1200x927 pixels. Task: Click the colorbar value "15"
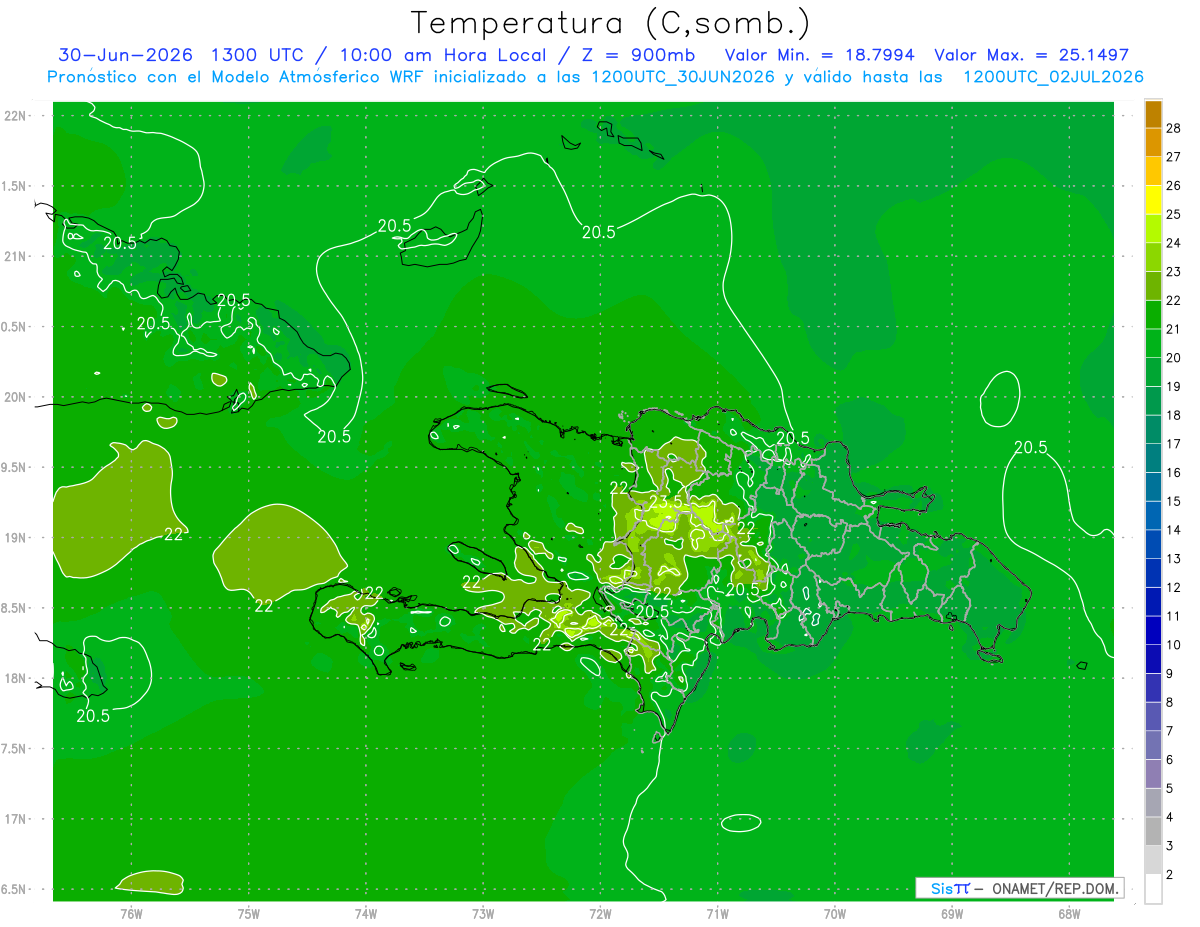[x=1174, y=501]
